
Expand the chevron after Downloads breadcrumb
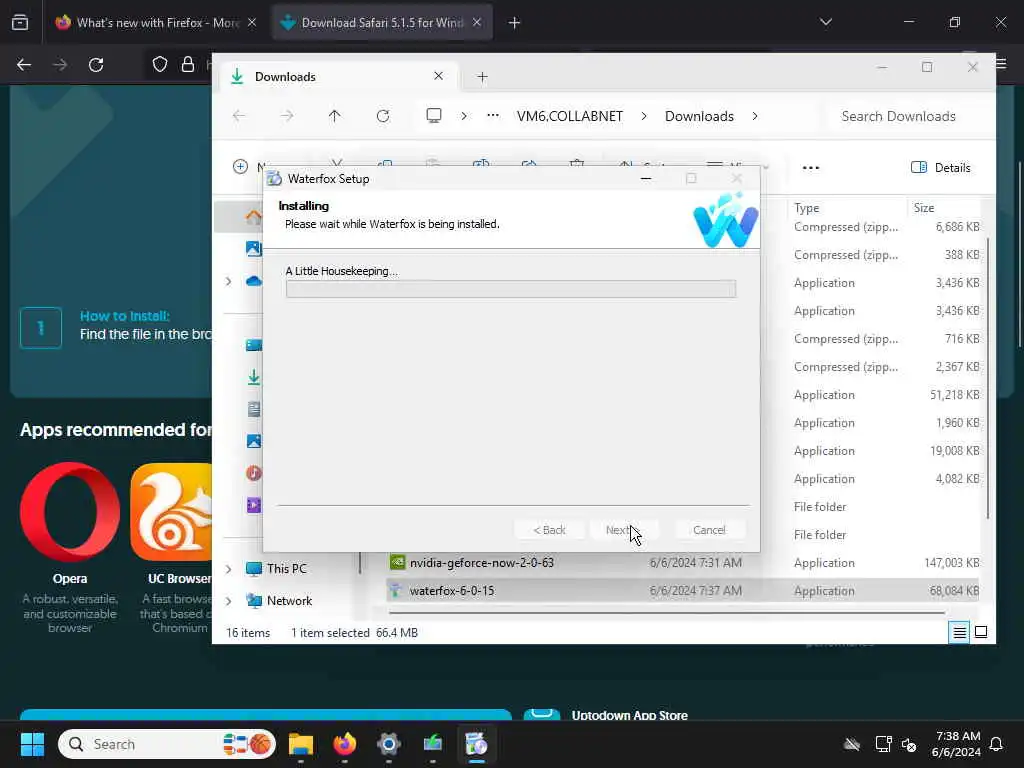[x=755, y=116]
